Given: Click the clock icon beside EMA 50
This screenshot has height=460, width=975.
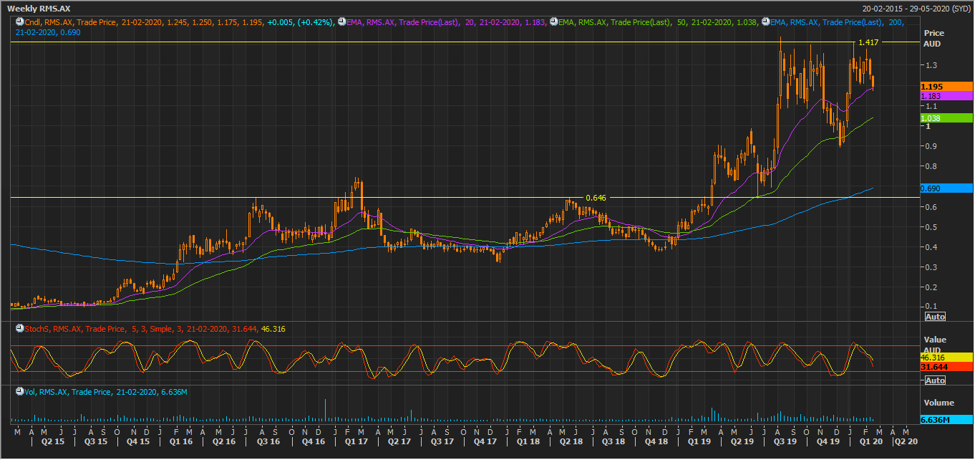Looking at the screenshot, I should 553,22.
